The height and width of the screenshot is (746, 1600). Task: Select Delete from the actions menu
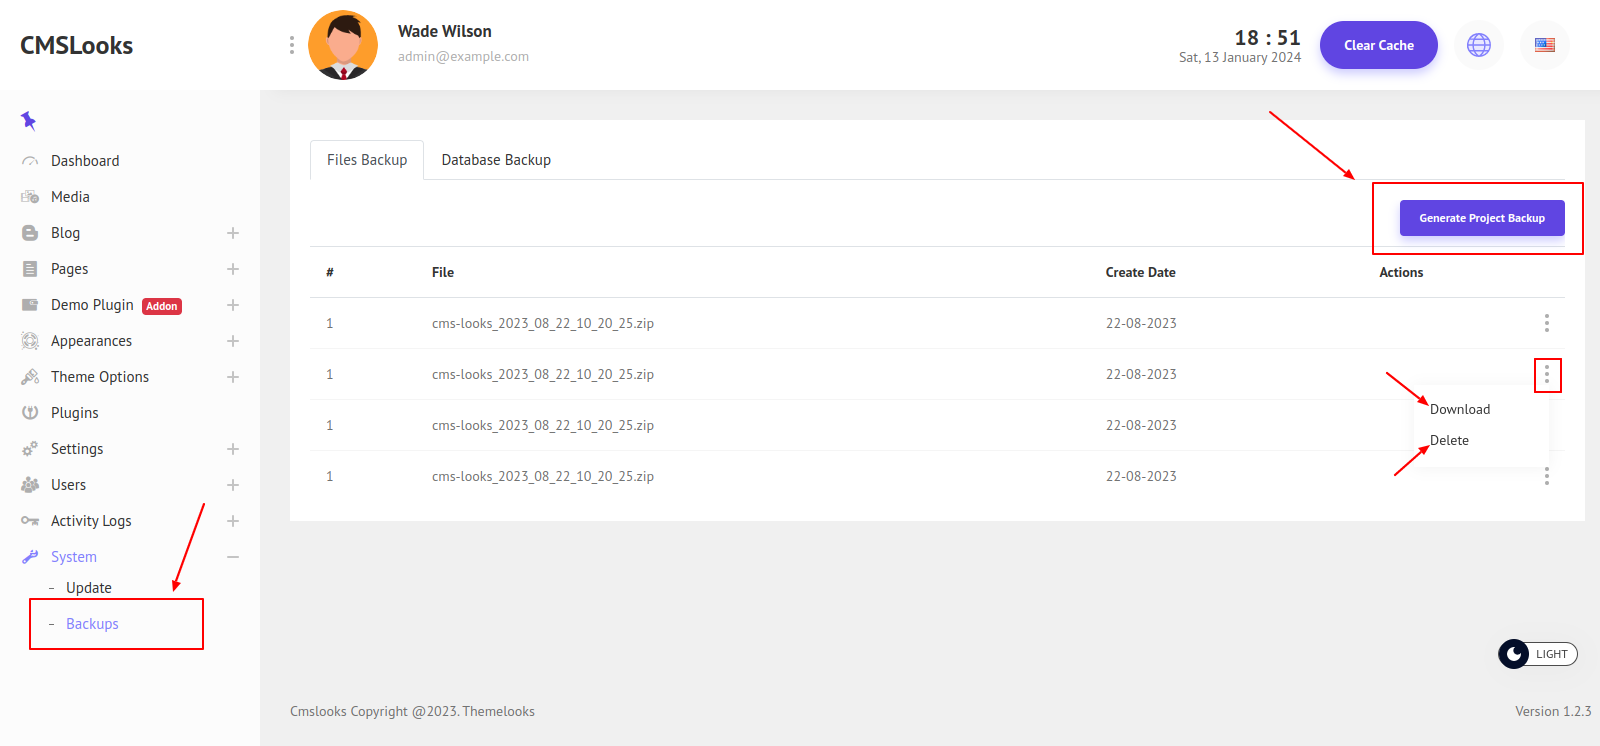point(1449,440)
